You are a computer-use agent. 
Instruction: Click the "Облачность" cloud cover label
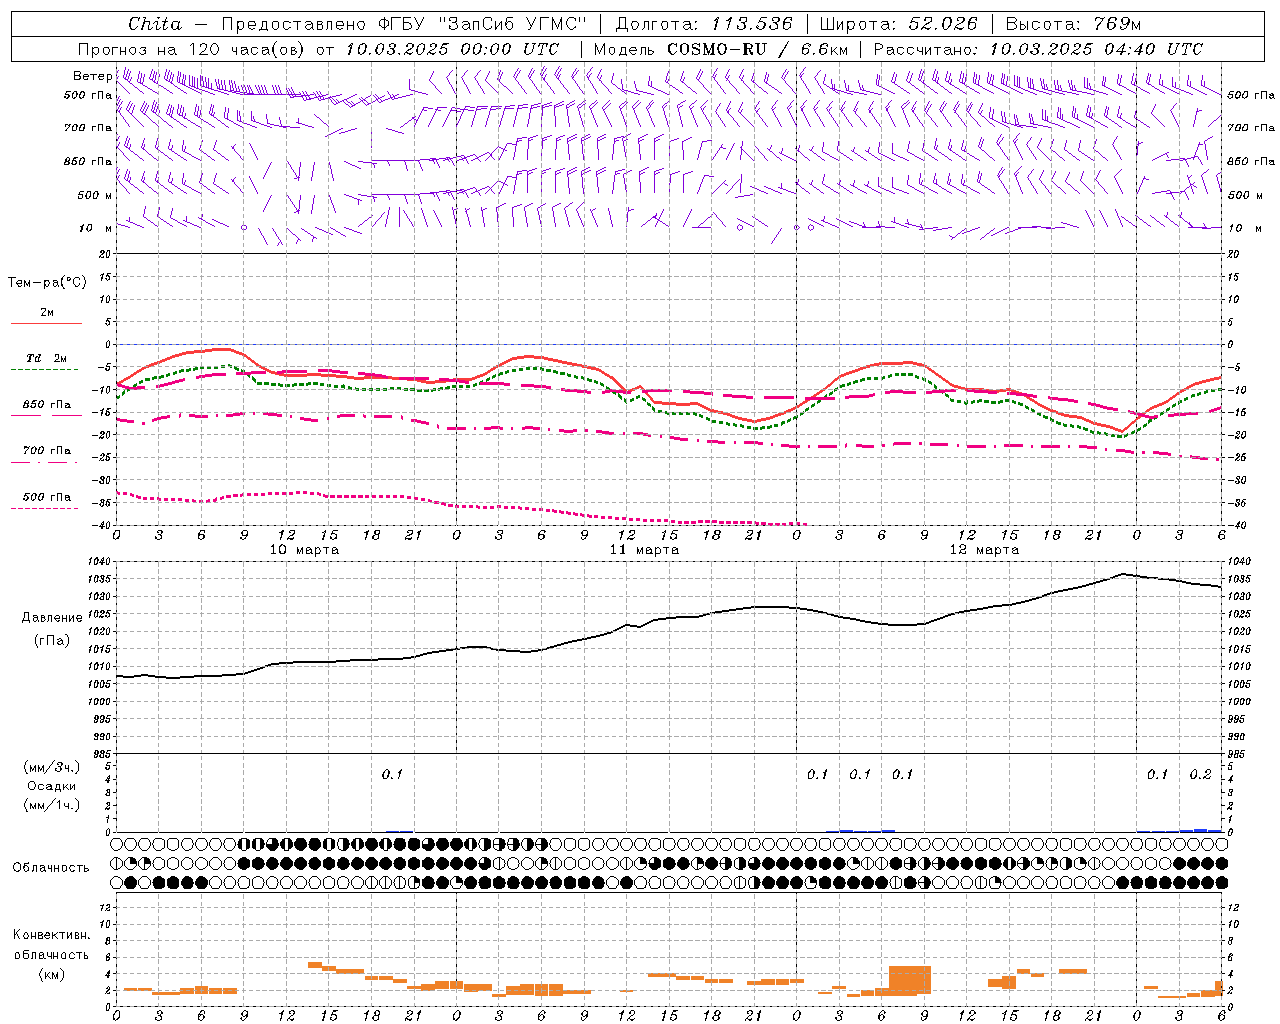tap(51, 868)
